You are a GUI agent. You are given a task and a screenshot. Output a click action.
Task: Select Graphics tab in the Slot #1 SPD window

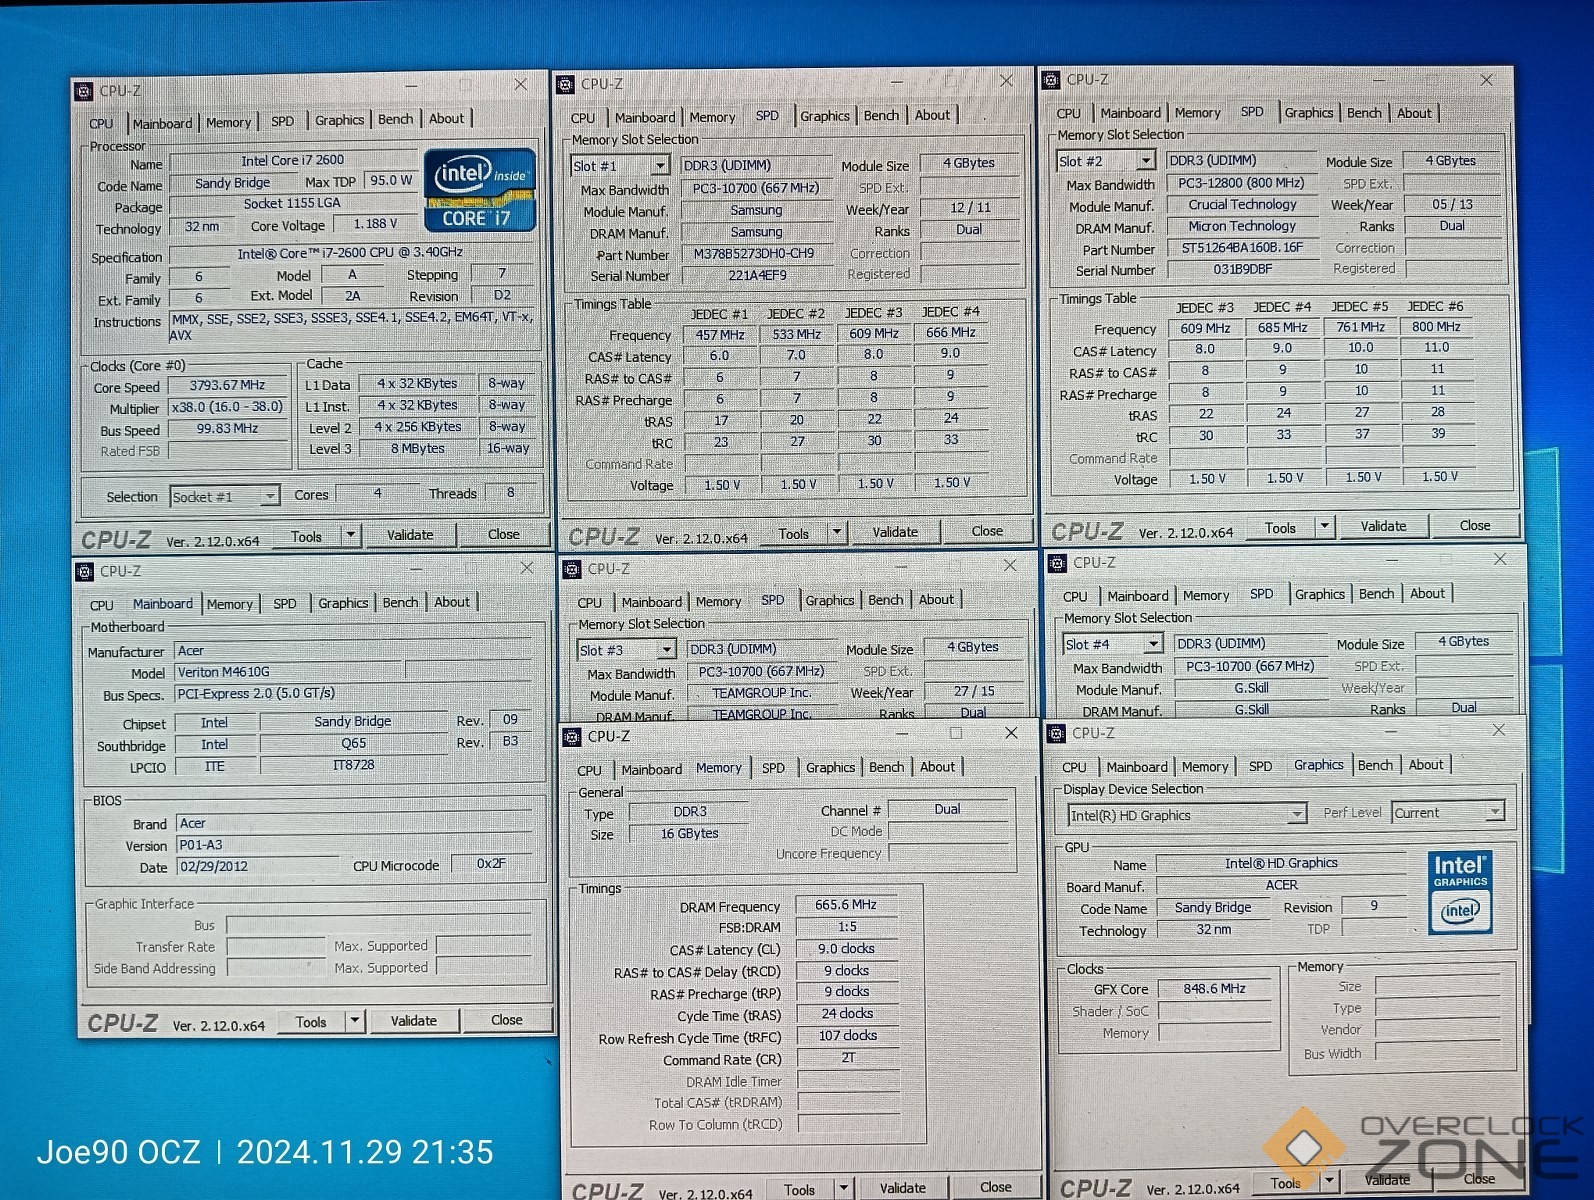coord(825,117)
